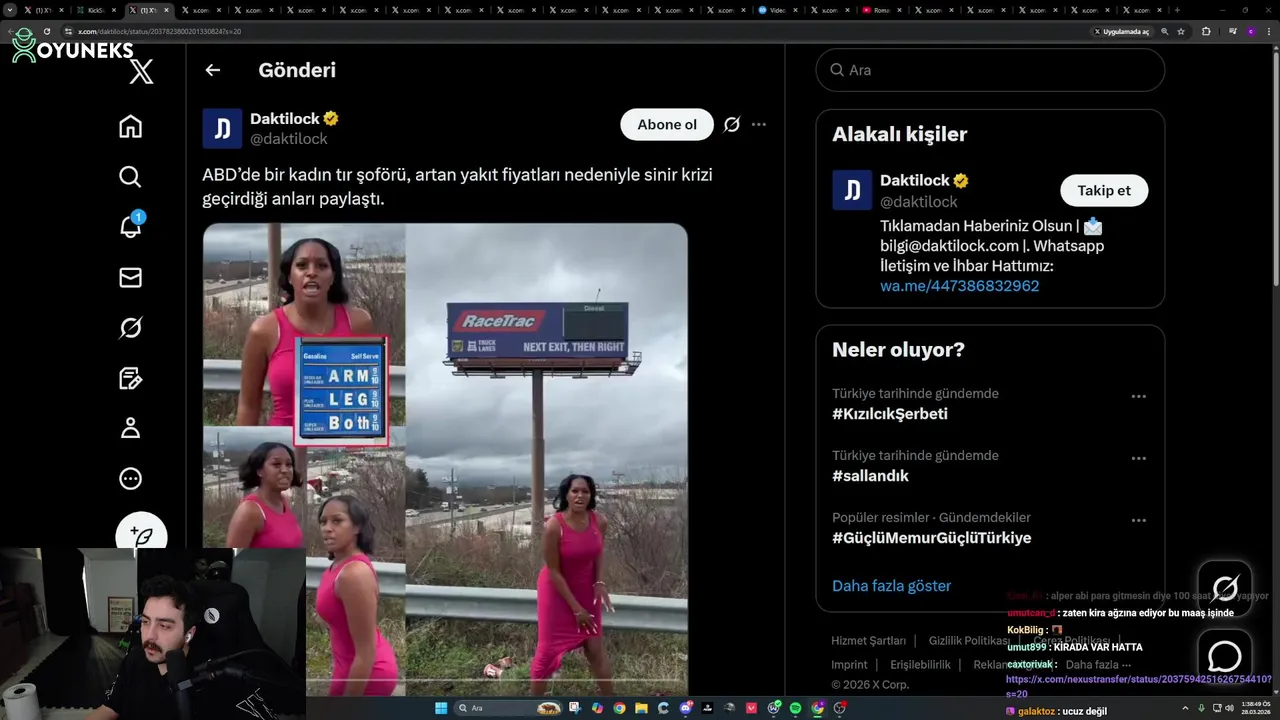The width and height of the screenshot is (1280, 720).
Task: Focus the Ara search field
Action: coord(990,70)
